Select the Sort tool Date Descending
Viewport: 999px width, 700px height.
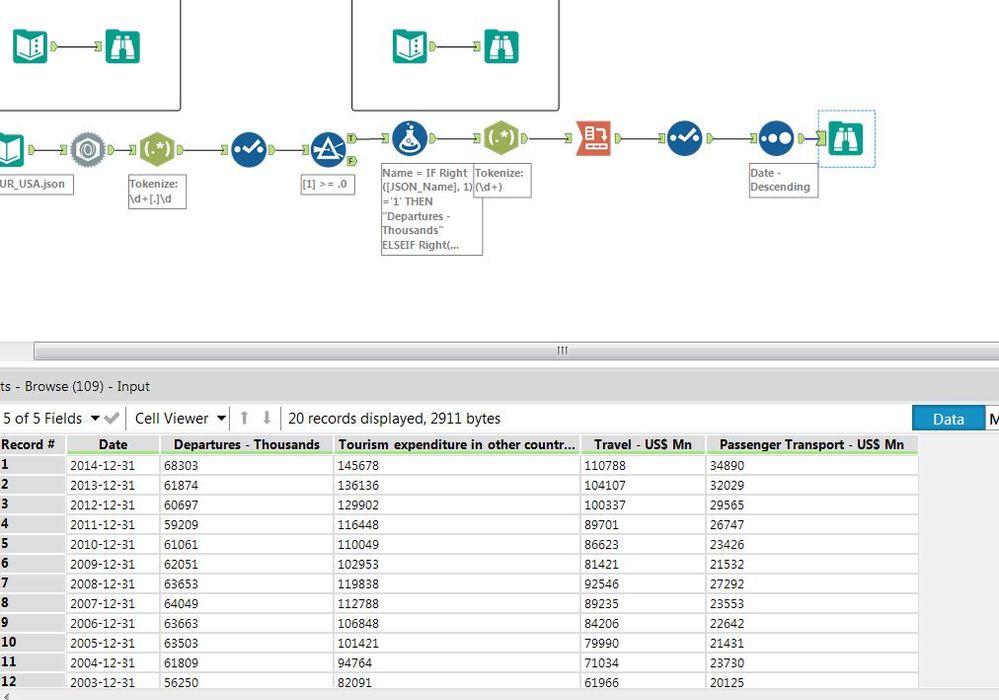[776, 138]
